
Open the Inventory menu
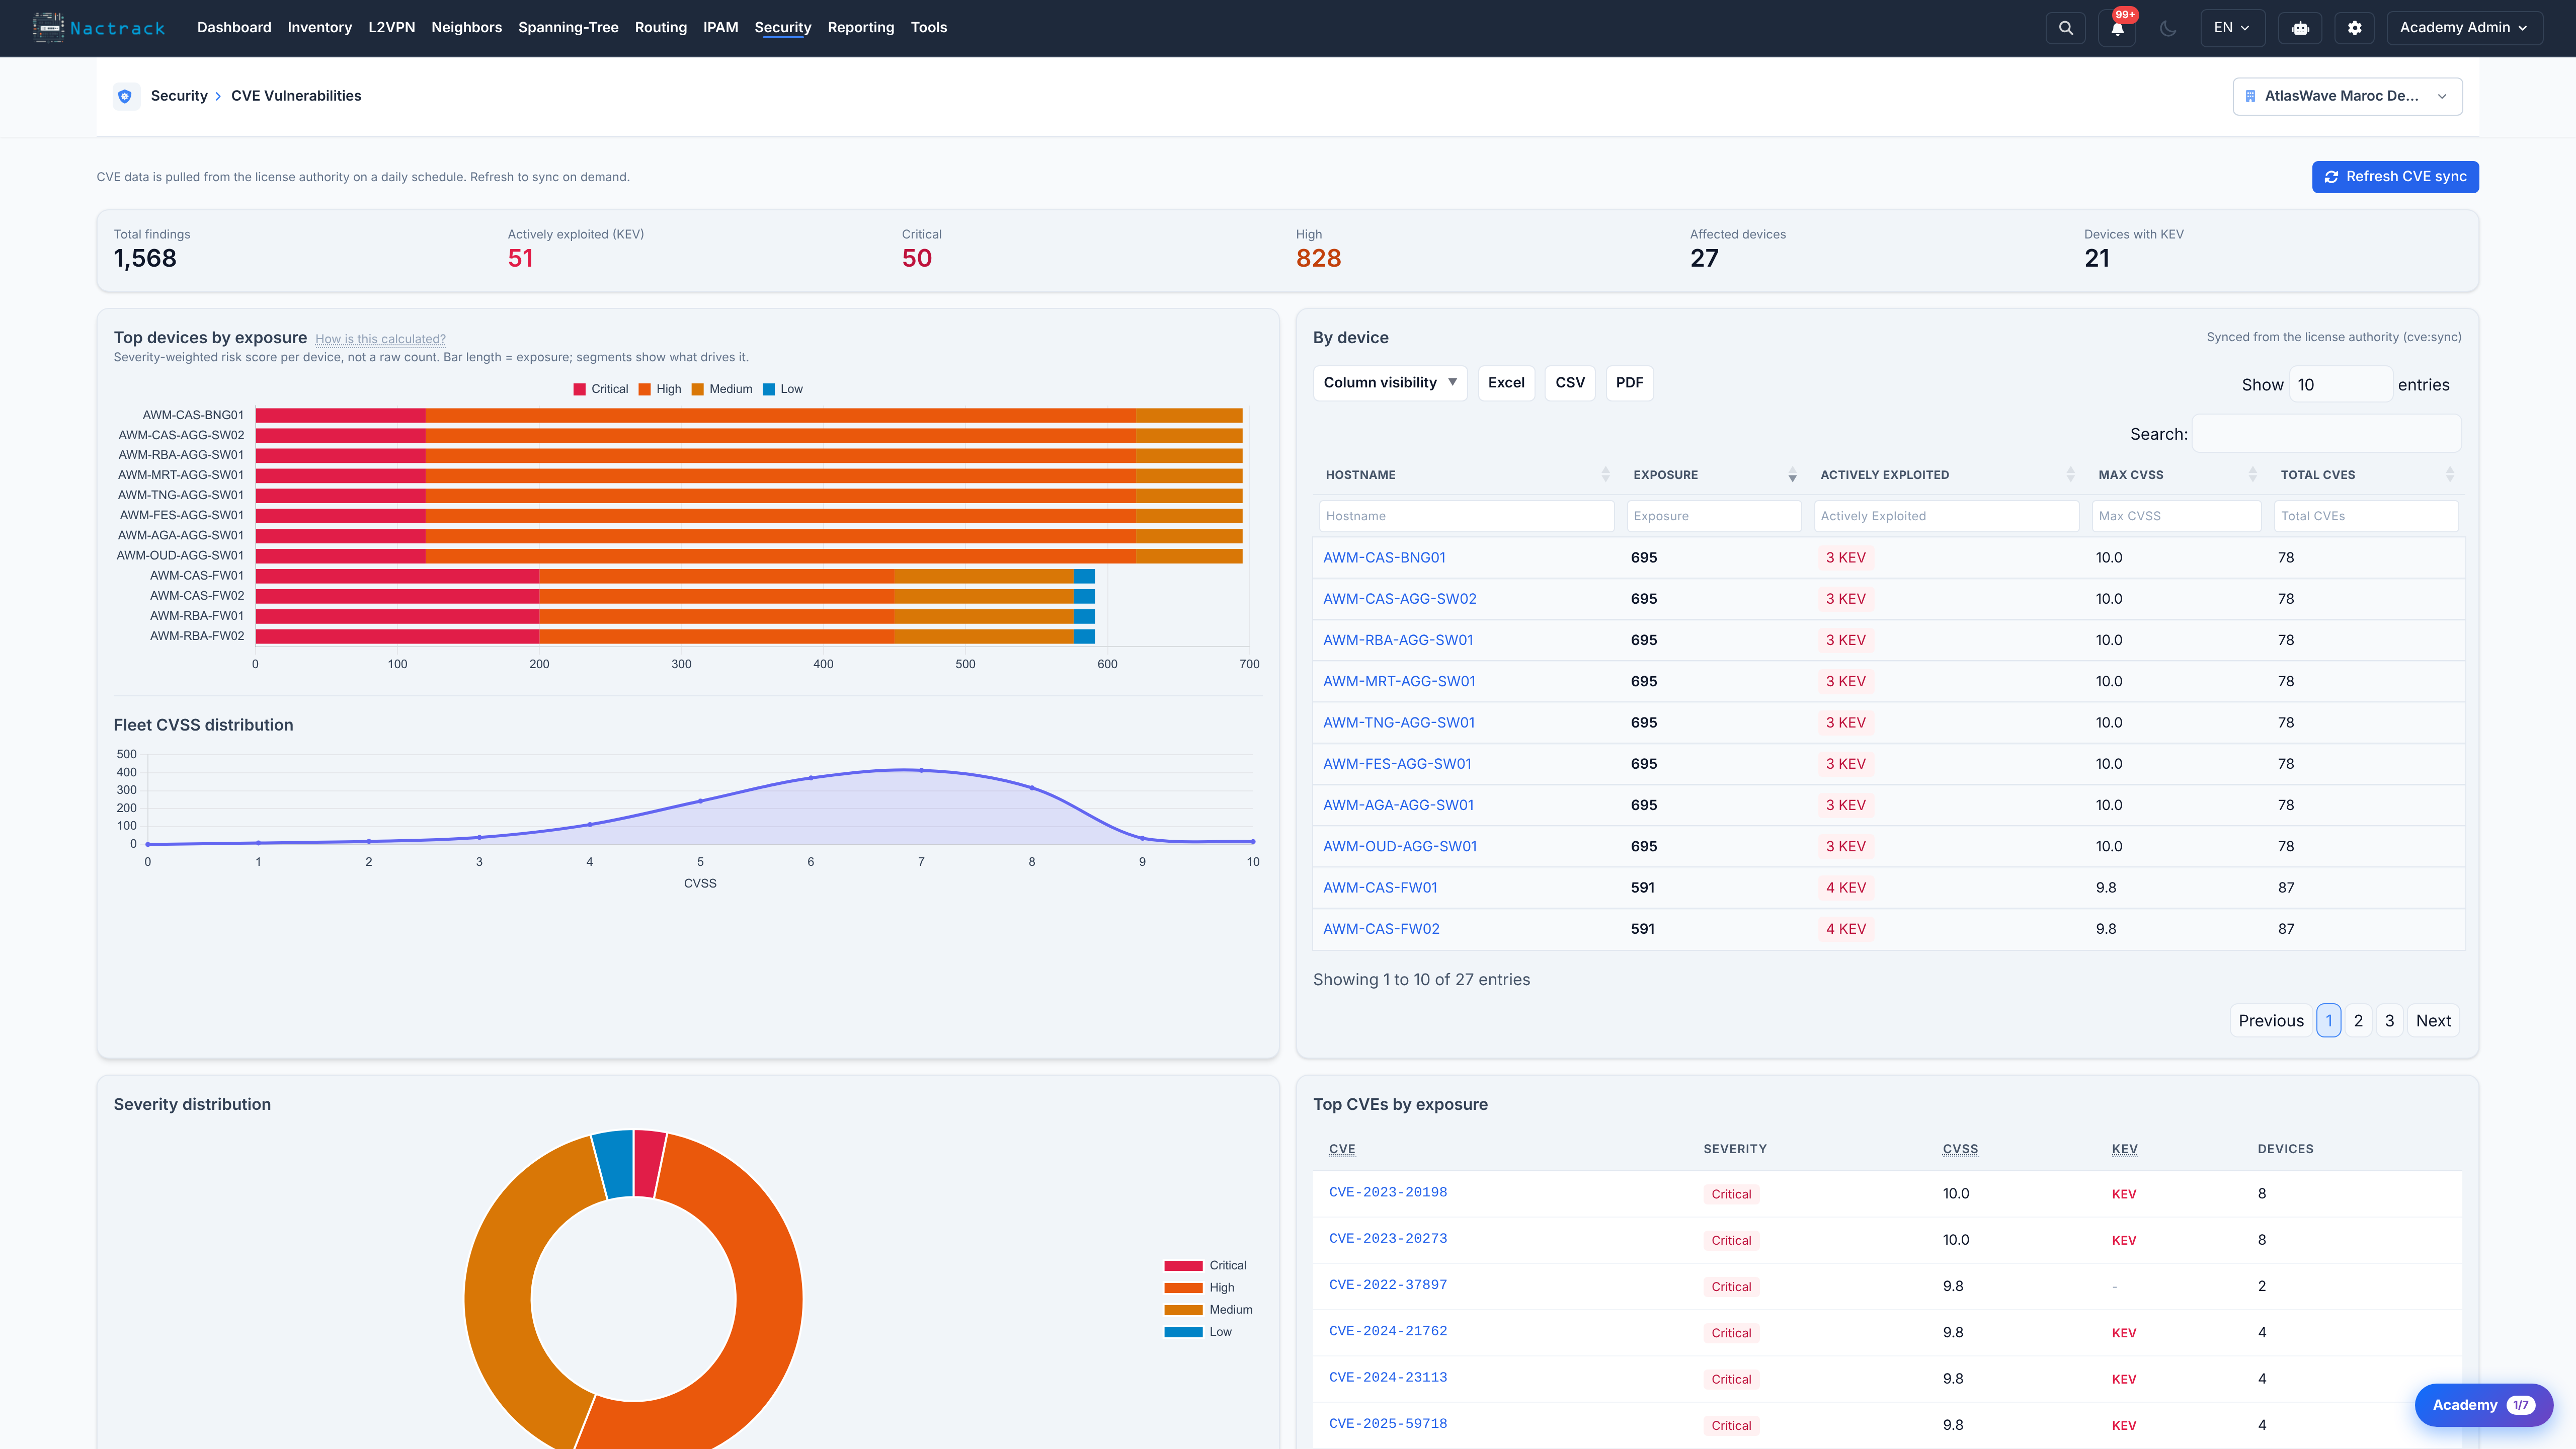pos(320,28)
